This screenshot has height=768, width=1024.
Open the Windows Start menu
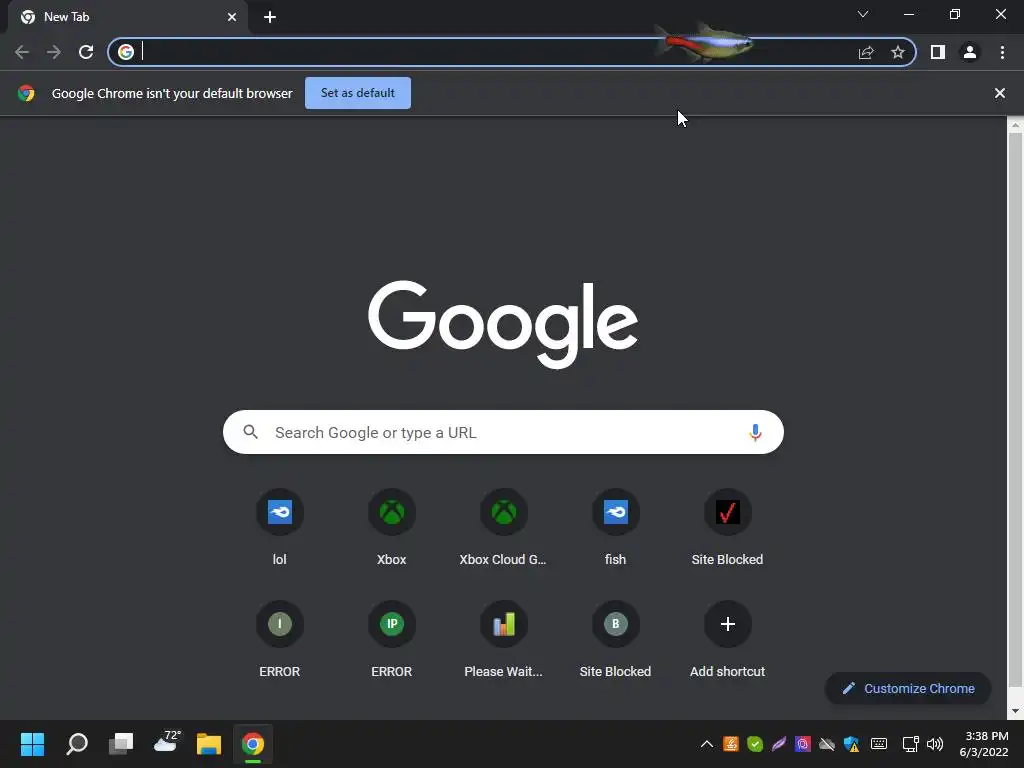click(x=32, y=744)
